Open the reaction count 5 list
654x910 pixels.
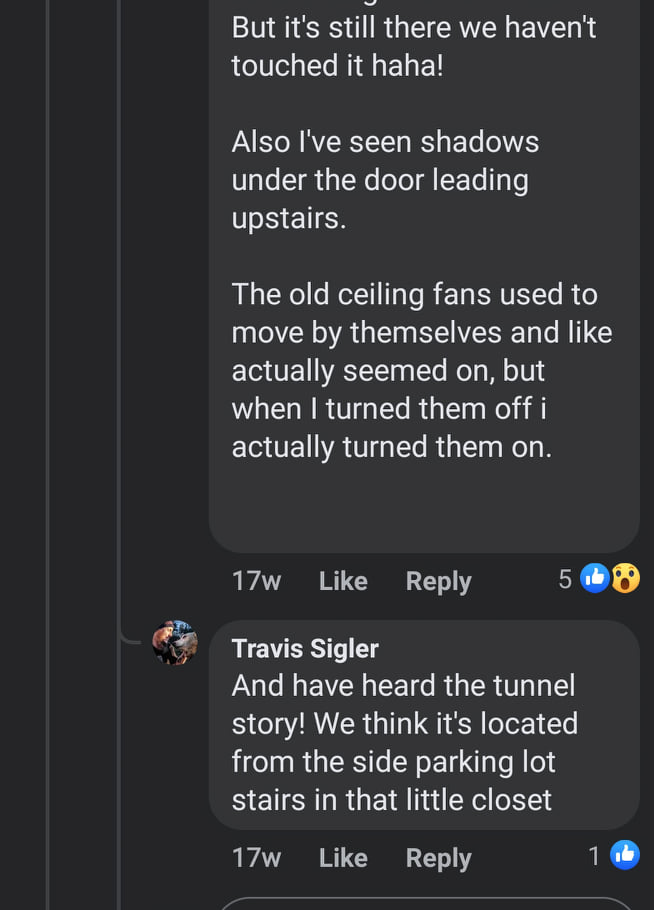click(x=565, y=579)
